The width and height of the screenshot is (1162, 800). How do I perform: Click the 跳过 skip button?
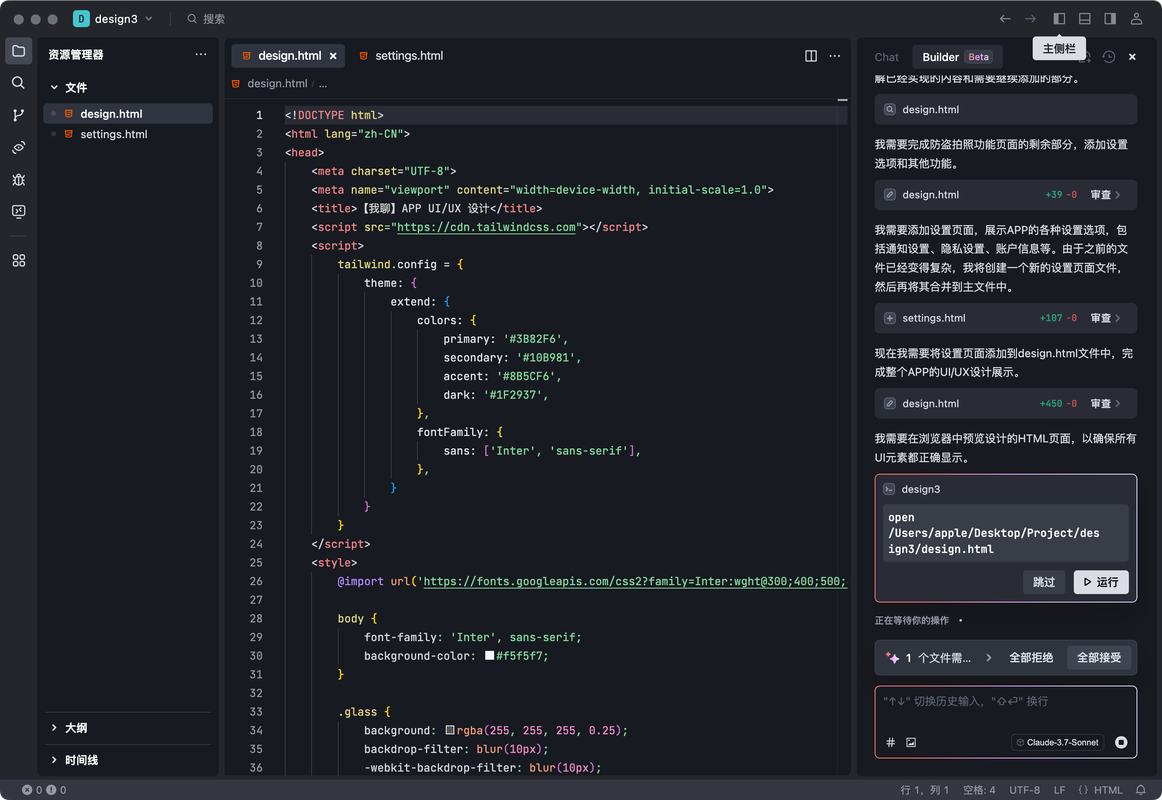(1043, 582)
